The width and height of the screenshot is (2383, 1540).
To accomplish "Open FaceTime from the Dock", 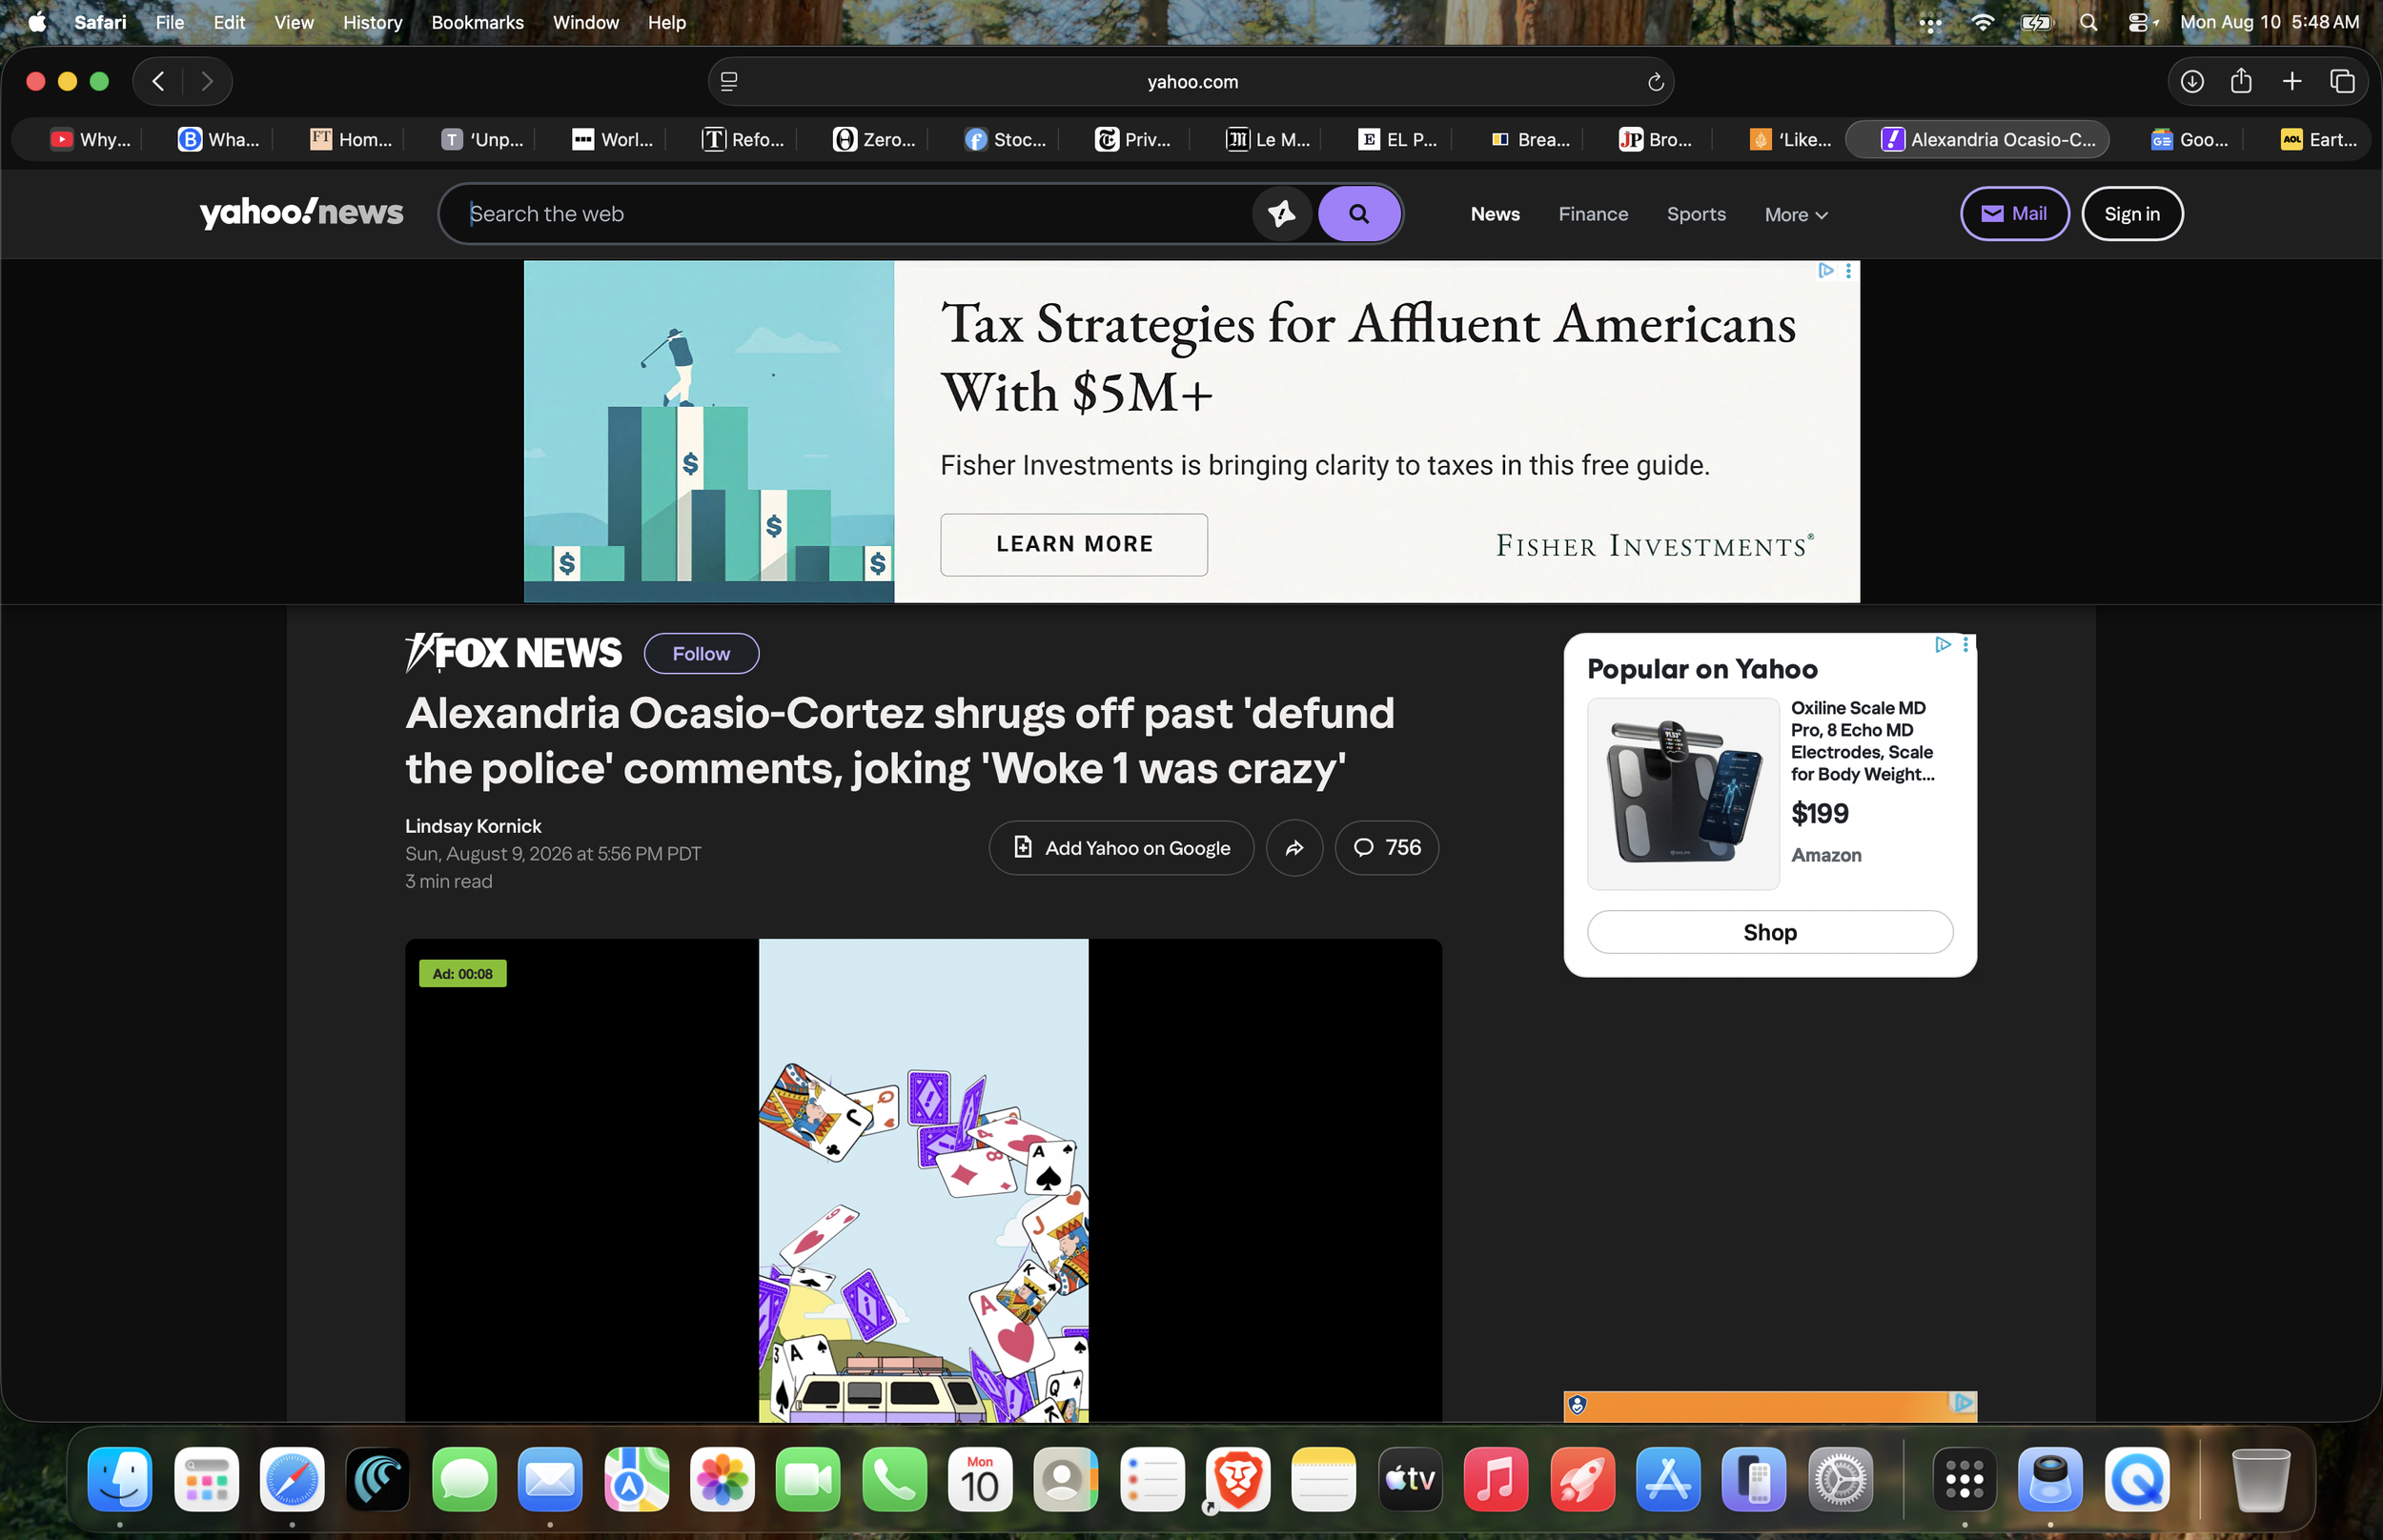I will tap(808, 1479).
